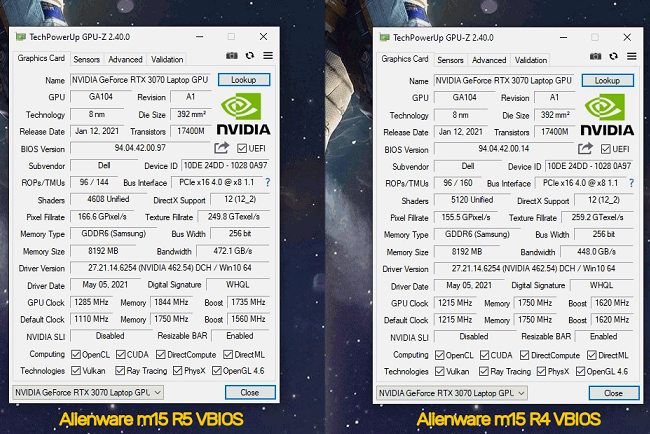Toggle the Vulkan checkbox in the R4 window
The width and height of the screenshot is (650, 434).
[439, 371]
